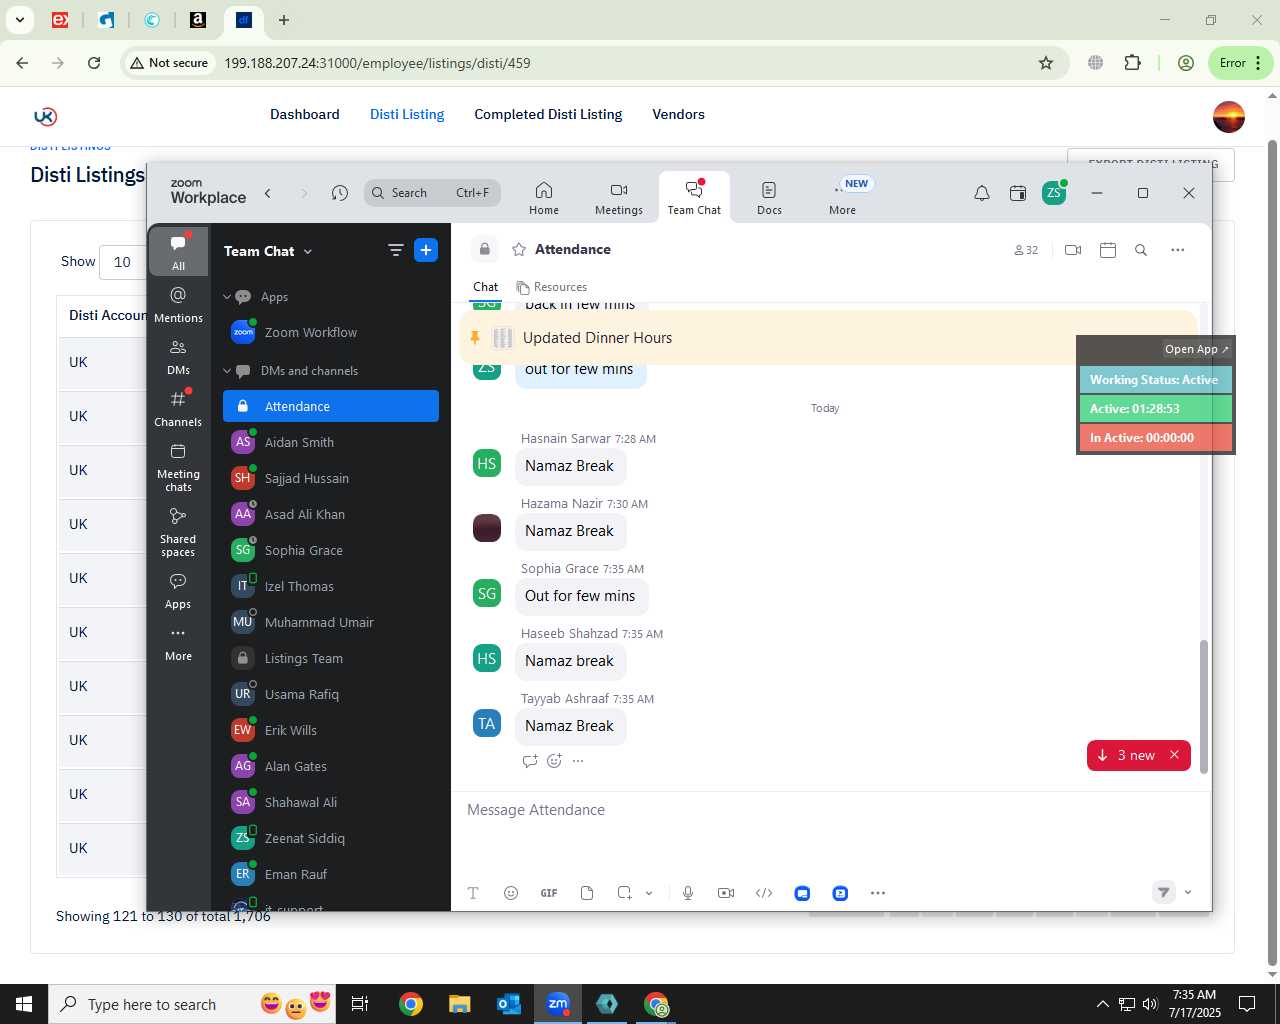Record a video message

click(726, 893)
